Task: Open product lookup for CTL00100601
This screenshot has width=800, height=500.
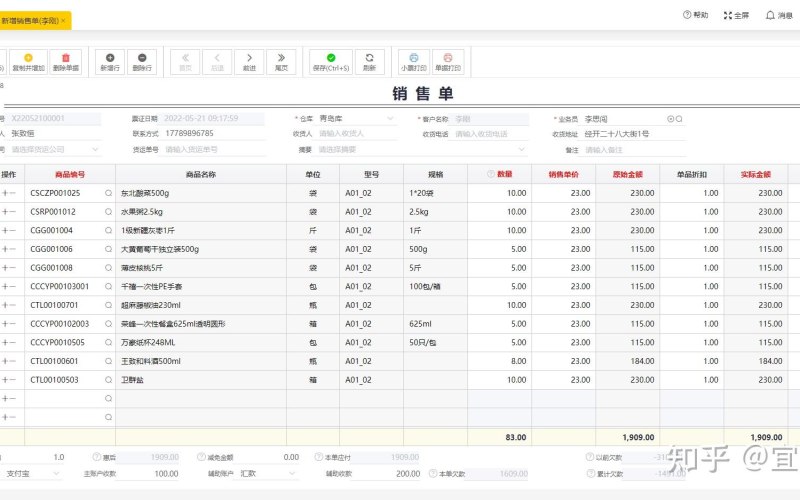Action: tap(108, 361)
